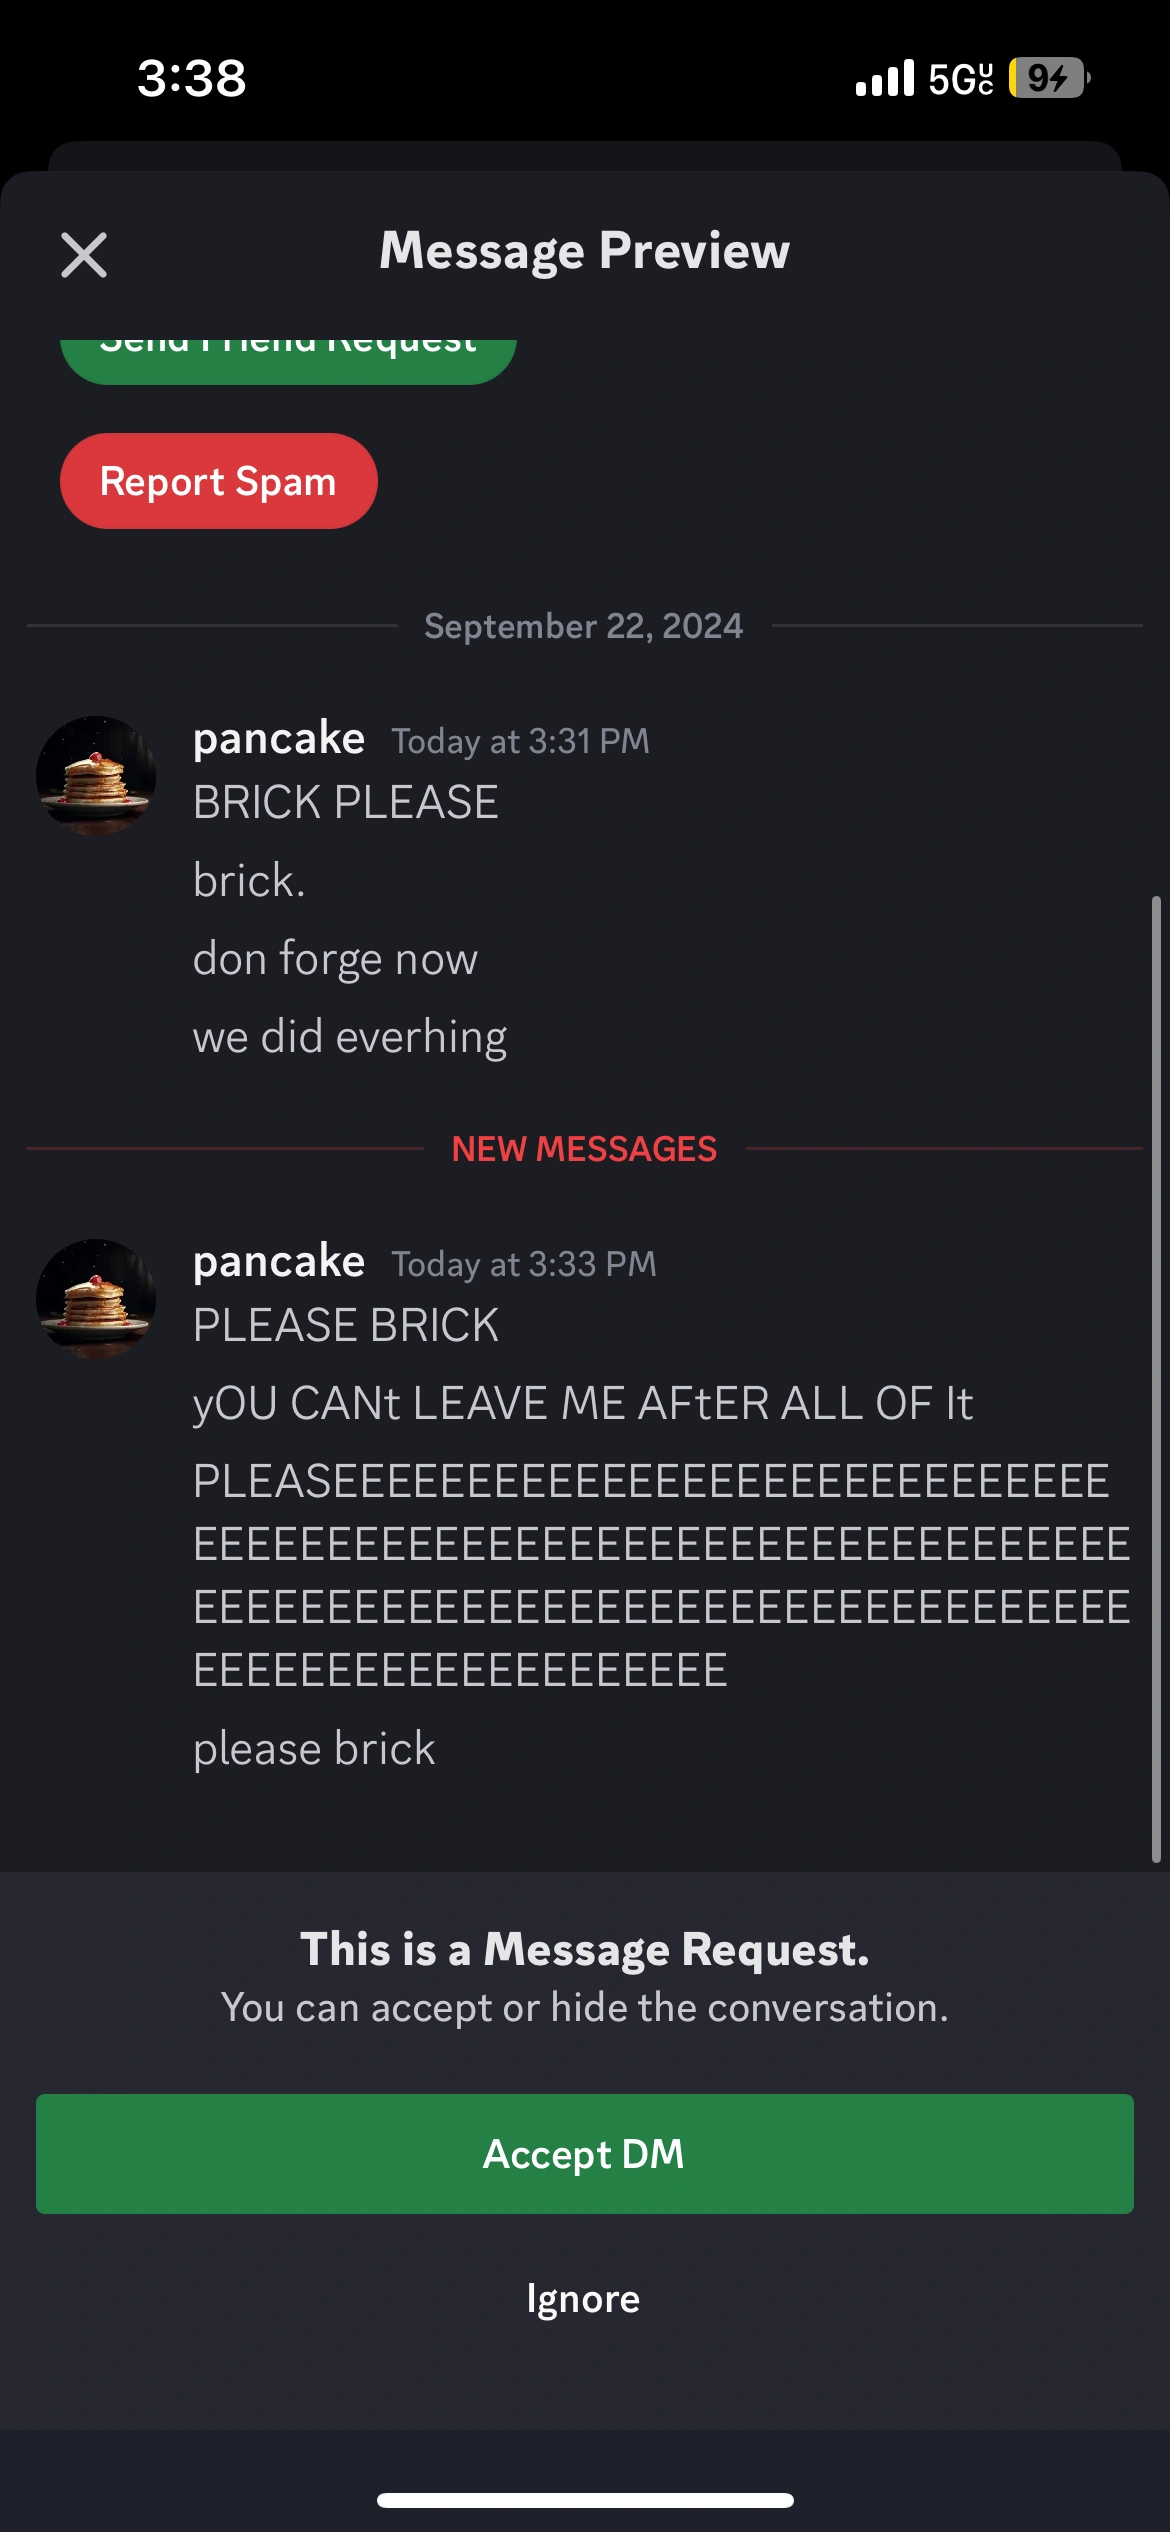Select the long "PLEASEEEEE" message
The width and height of the screenshot is (1170, 2532).
tap(660, 1575)
